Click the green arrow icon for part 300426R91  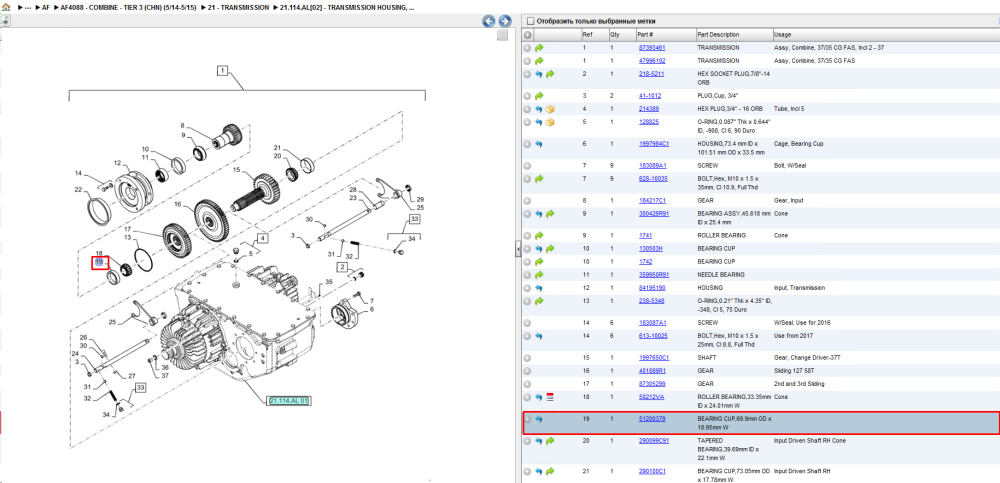[550, 214]
